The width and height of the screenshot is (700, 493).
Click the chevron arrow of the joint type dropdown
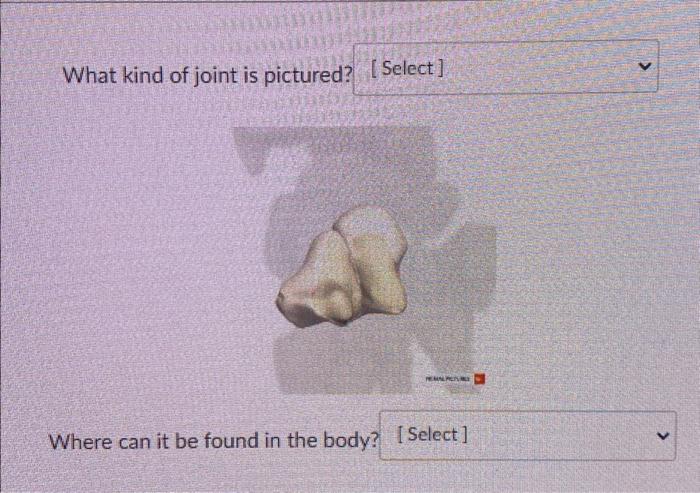pos(645,67)
